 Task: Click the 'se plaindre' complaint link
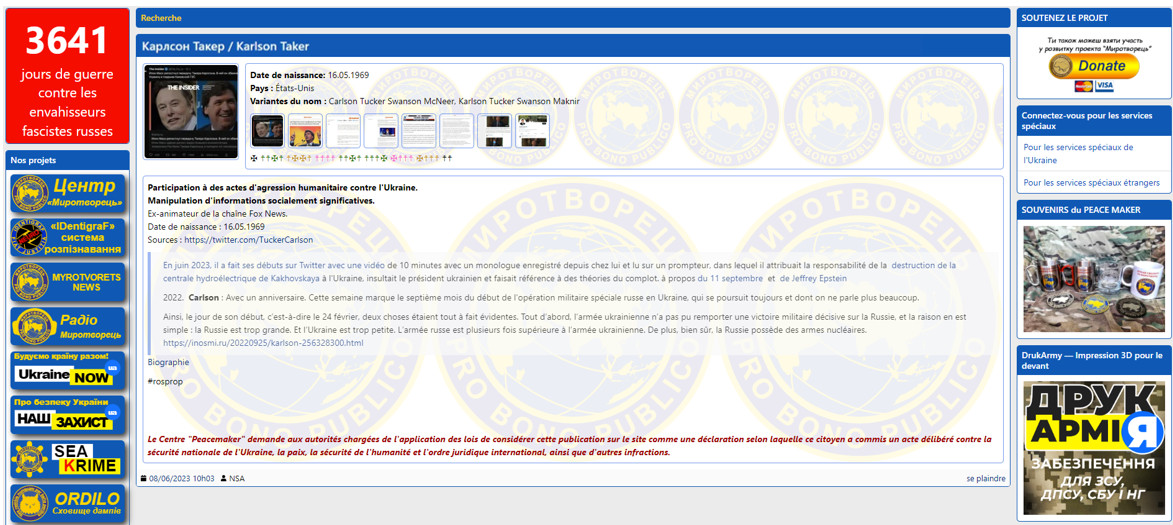(x=985, y=479)
